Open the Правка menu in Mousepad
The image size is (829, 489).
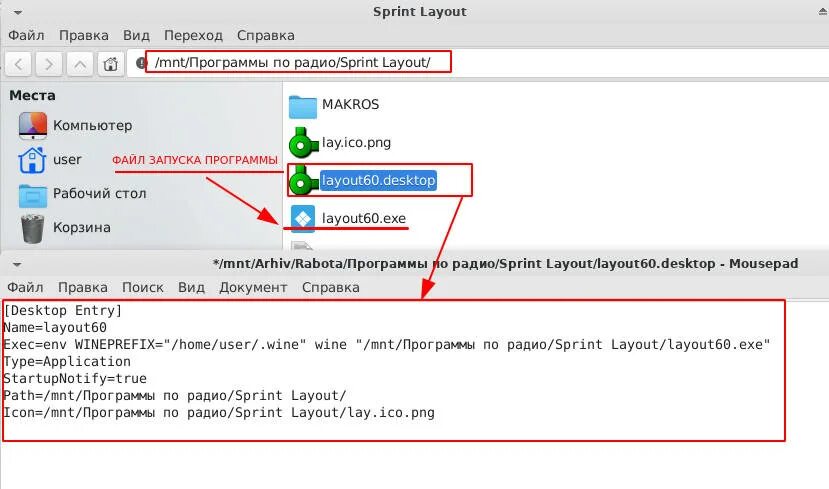pyautogui.click(x=82, y=287)
